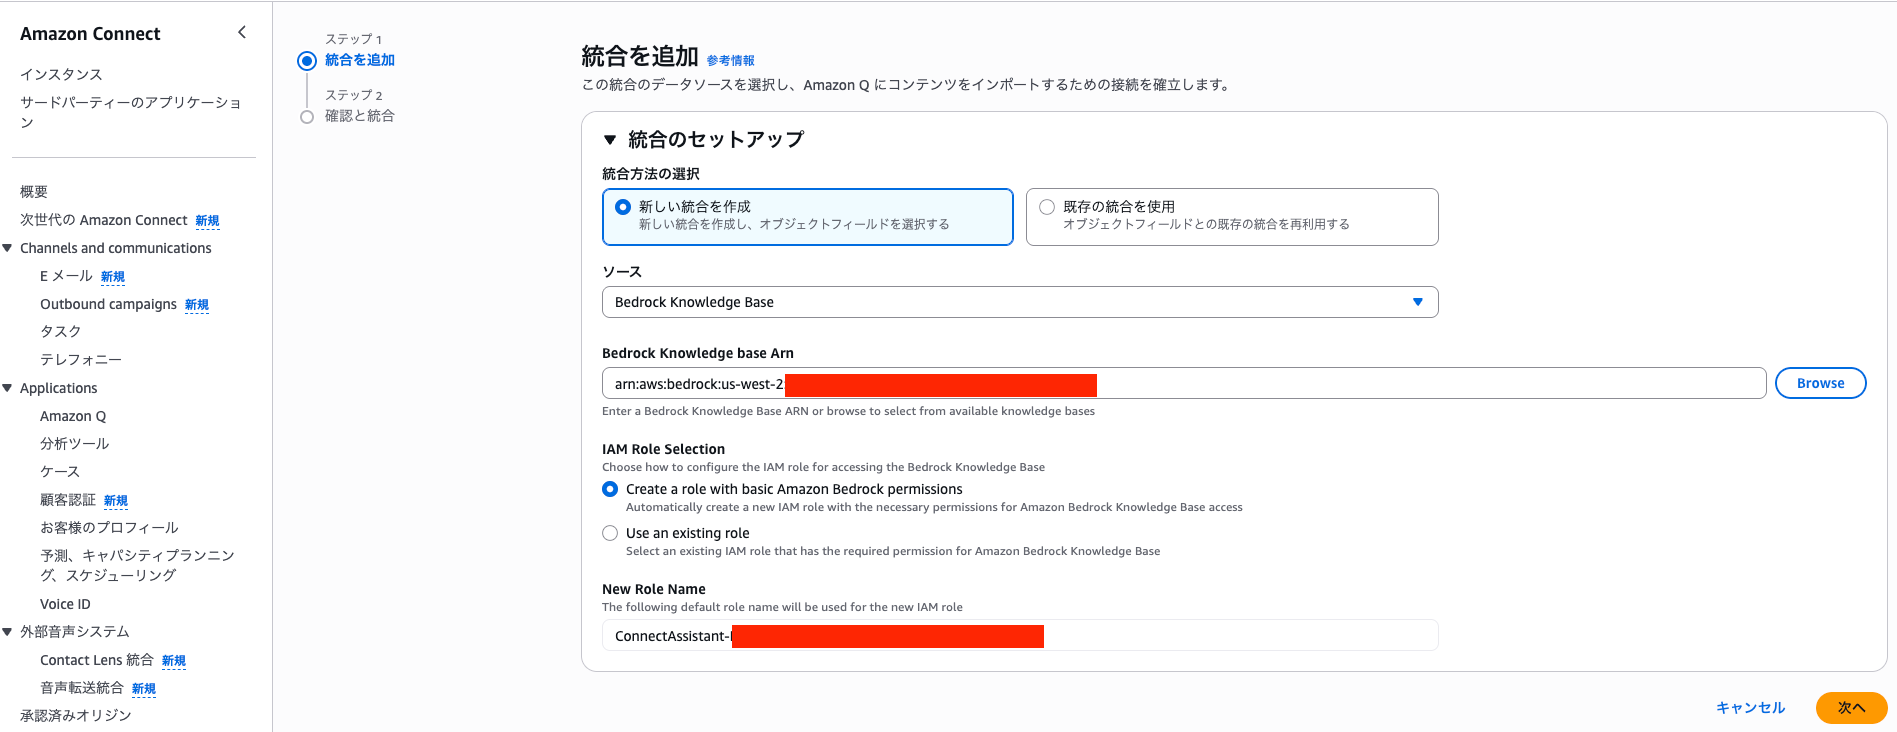Image resolution: width=1897 pixels, height=732 pixels.
Task: Click the キャンセル link
Action: point(1750,707)
